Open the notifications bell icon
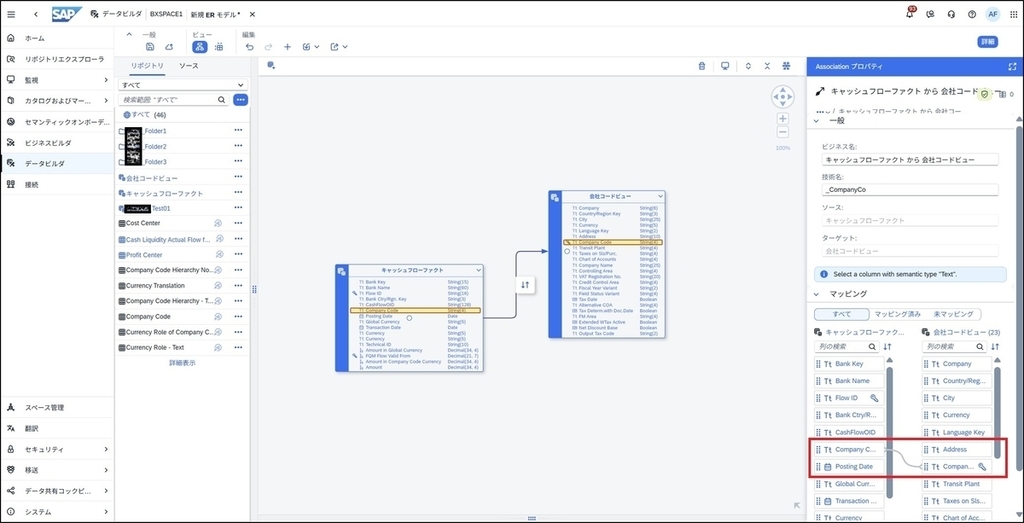Image resolution: width=1024 pixels, height=523 pixels. pyautogui.click(x=910, y=14)
